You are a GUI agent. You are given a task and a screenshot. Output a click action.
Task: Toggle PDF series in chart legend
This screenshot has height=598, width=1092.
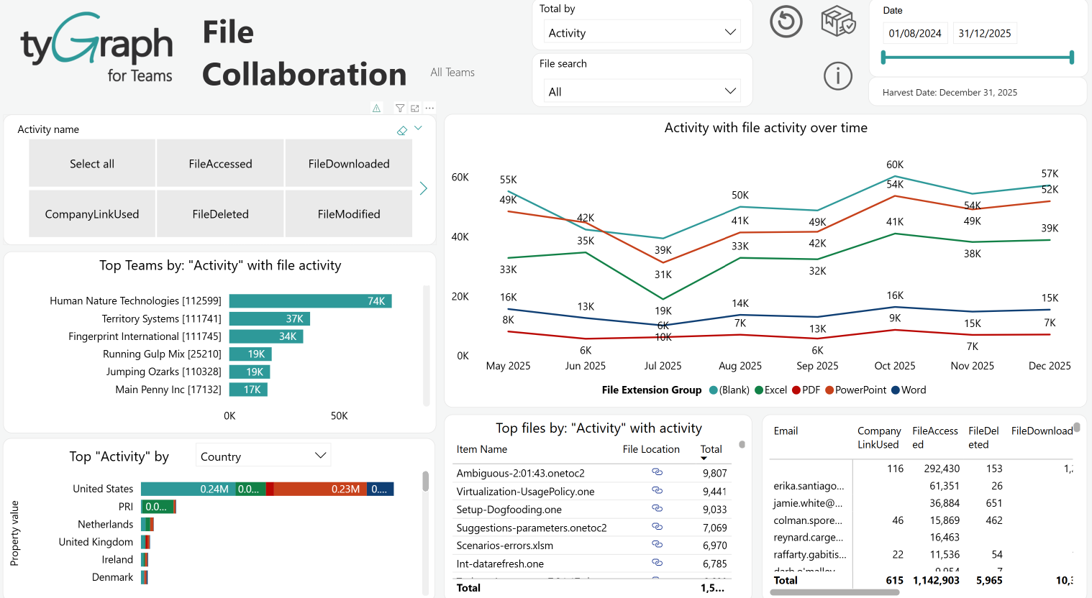tap(806, 390)
